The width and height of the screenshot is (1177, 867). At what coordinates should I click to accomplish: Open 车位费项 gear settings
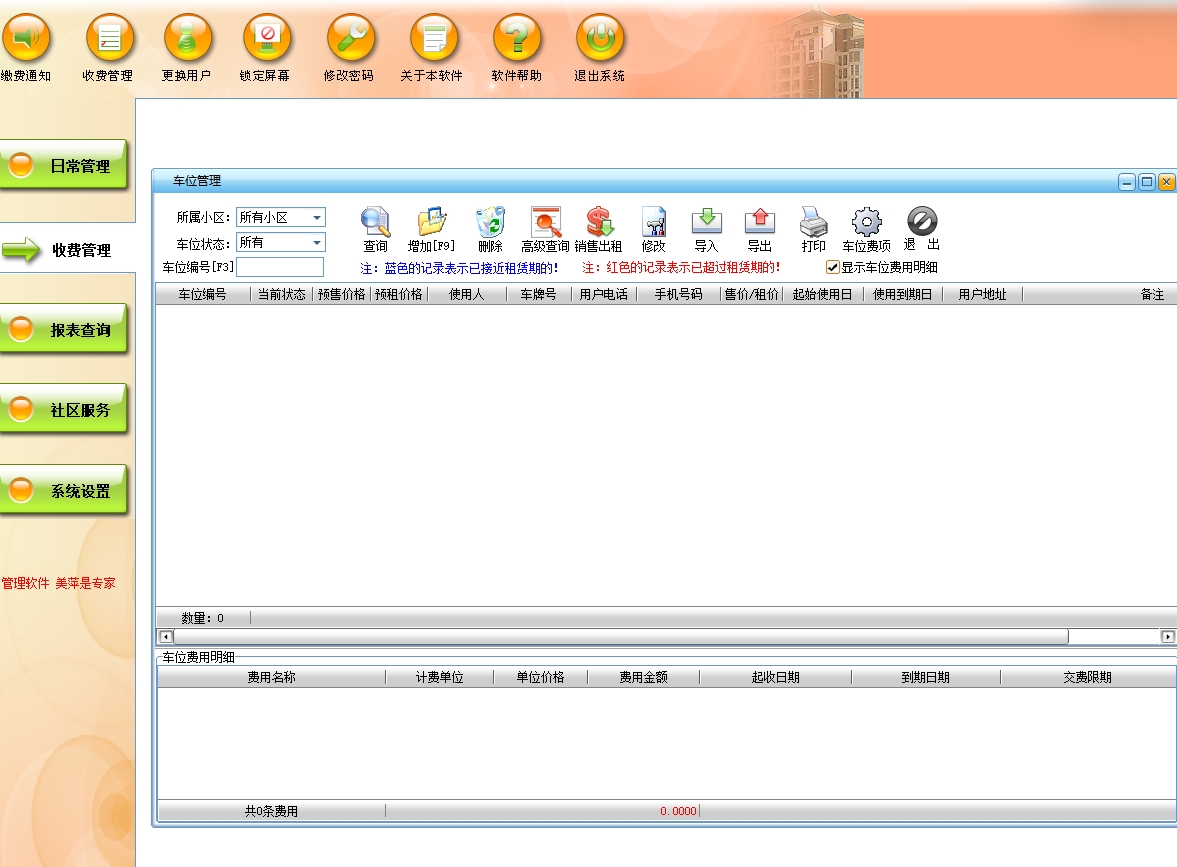click(866, 222)
